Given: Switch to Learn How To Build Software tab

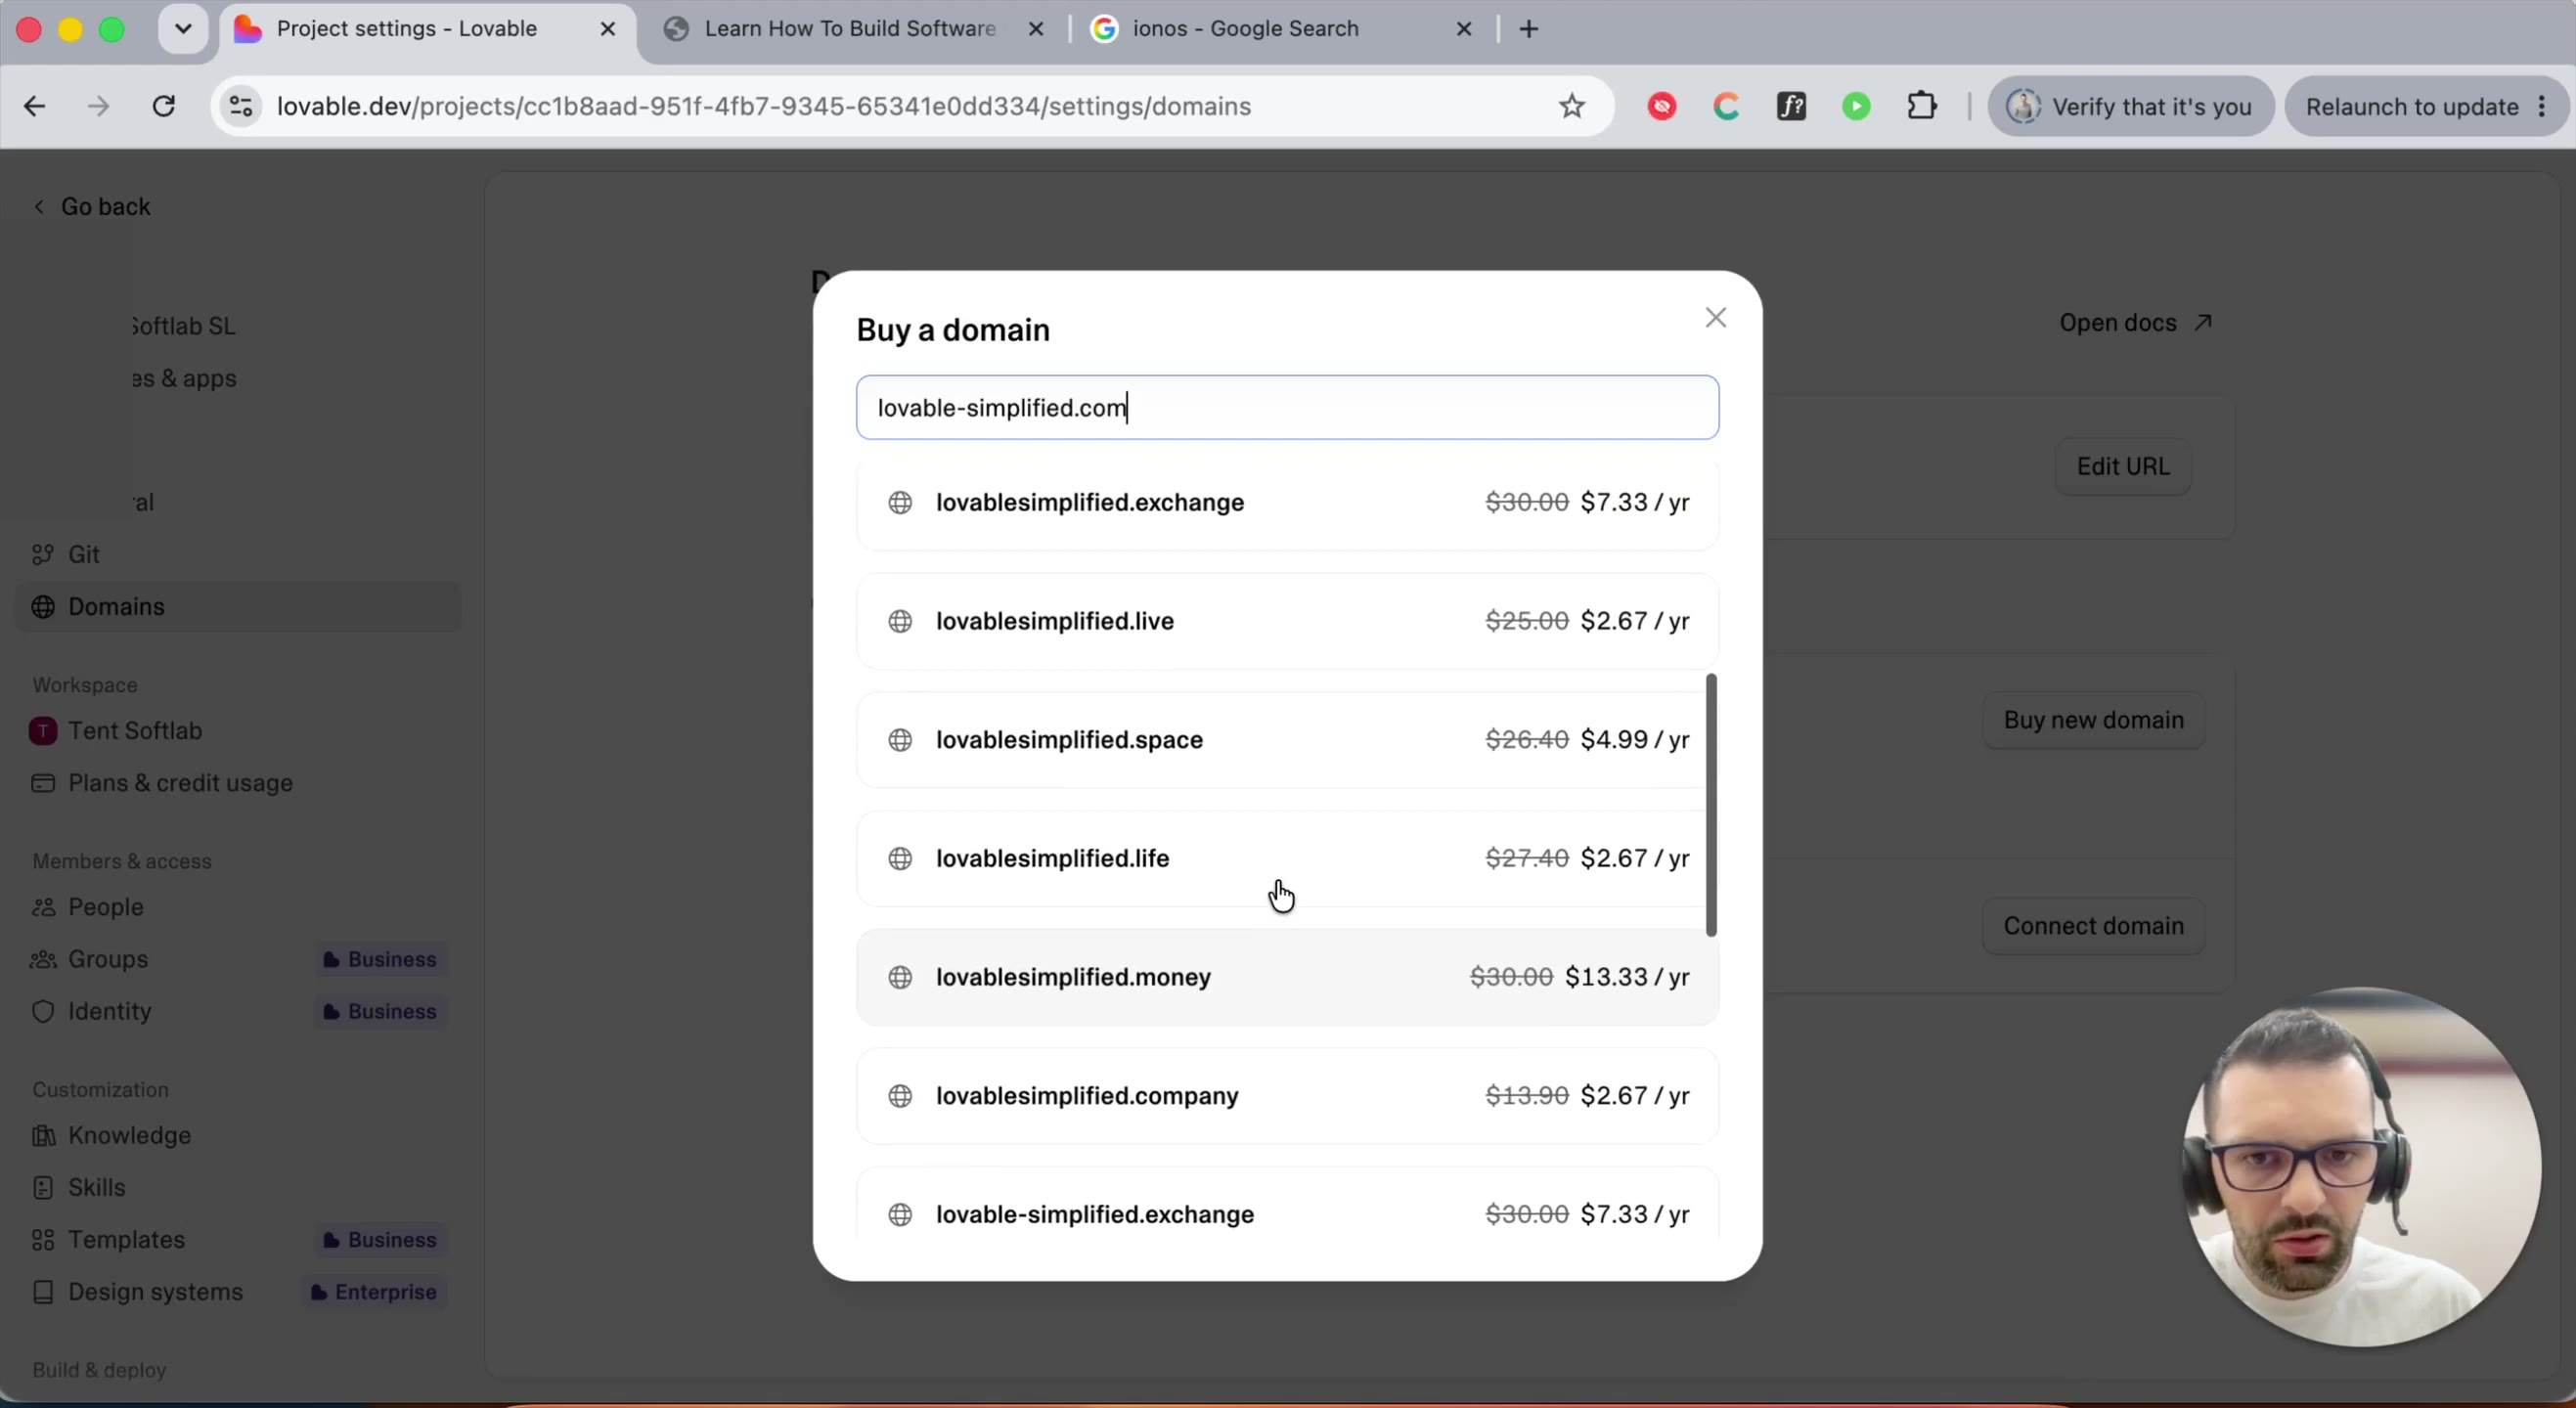Looking at the screenshot, I should tap(848, 29).
